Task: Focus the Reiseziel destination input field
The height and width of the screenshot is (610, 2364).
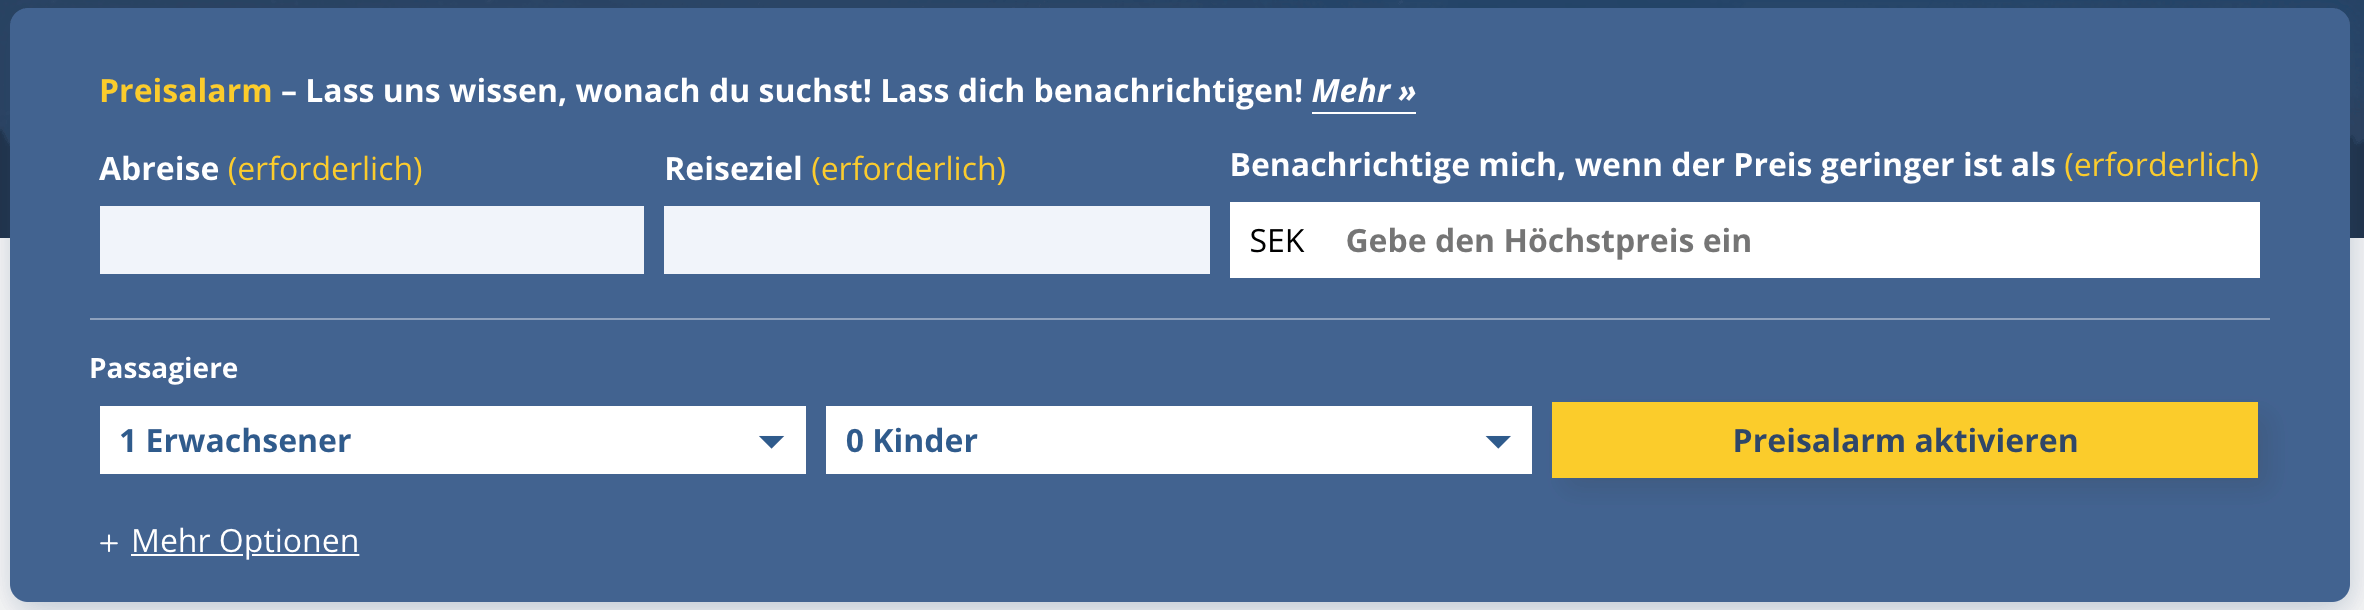Action: pos(936,240)
